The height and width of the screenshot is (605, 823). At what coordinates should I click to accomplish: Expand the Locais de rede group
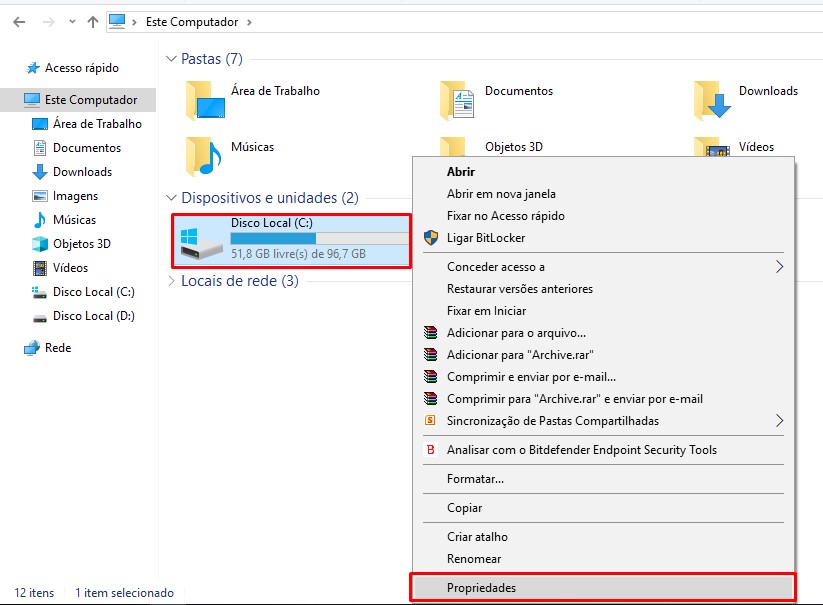(x=171, y=281)
